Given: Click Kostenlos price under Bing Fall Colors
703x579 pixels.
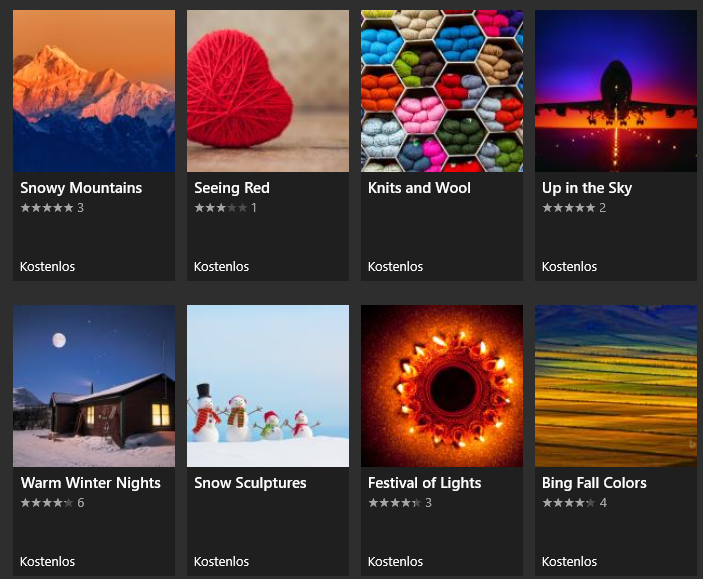Looking at the screenshot, I should click(x=569, y=562).
